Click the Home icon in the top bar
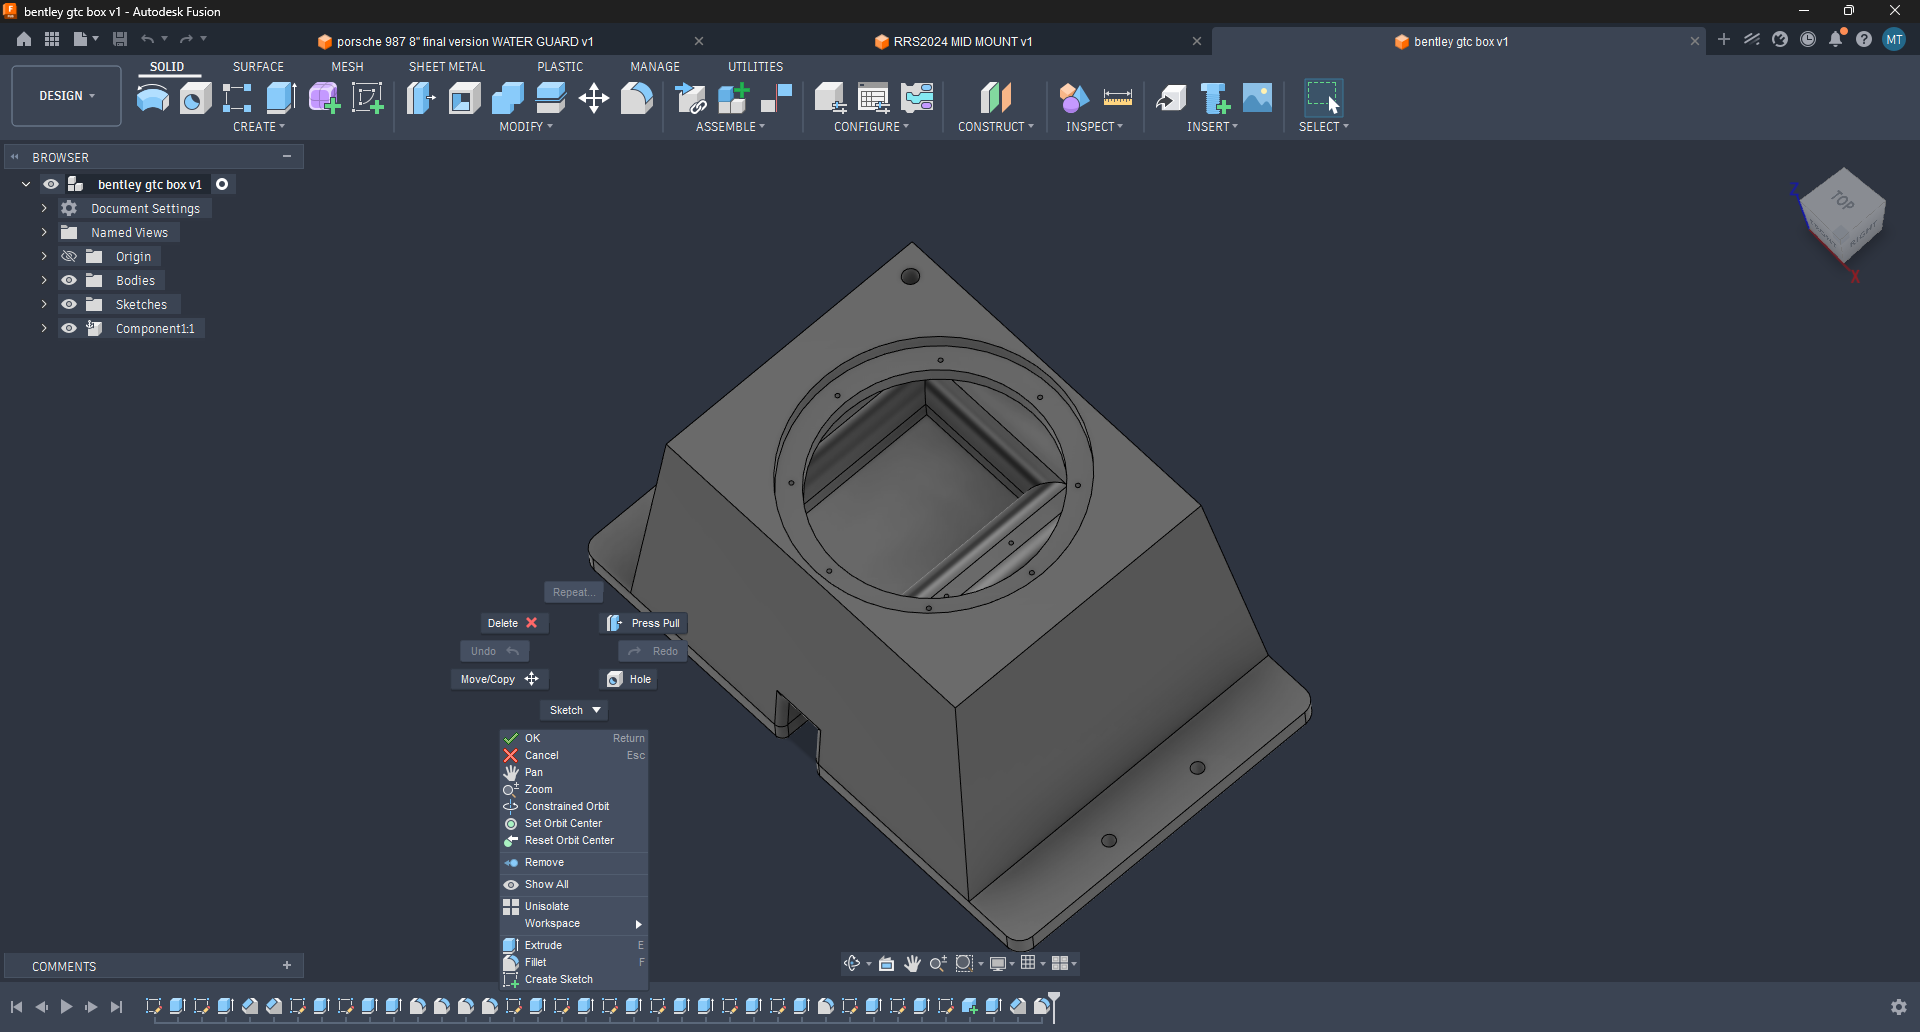The image size is (1920, 1032). coord(24,39)
